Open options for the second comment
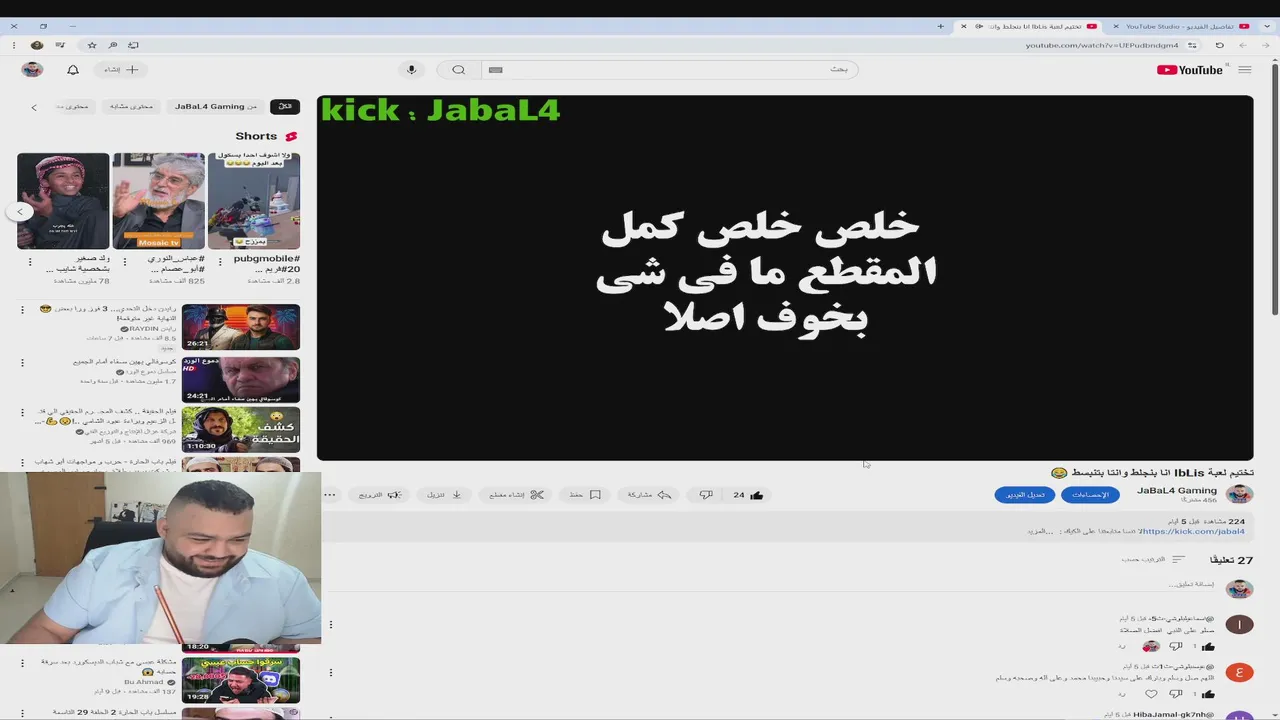This screenshot has width=1280, height=720. point(330,672)
